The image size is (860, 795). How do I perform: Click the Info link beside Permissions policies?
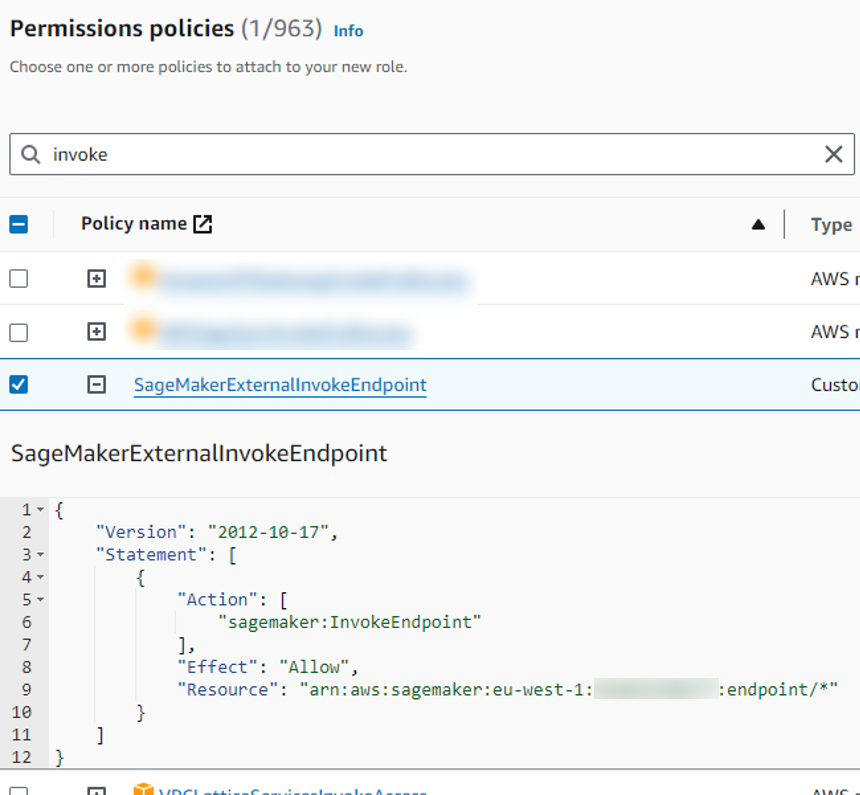pos(348,31)
